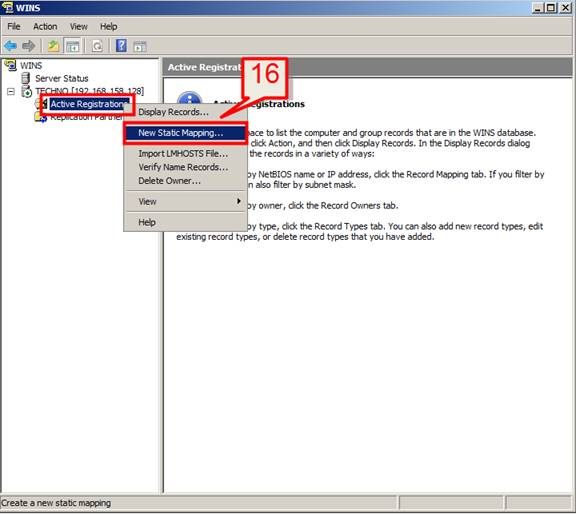Click the Up one level folder icon
Screen dimensions: 576x514
click(x=53, y=46)
